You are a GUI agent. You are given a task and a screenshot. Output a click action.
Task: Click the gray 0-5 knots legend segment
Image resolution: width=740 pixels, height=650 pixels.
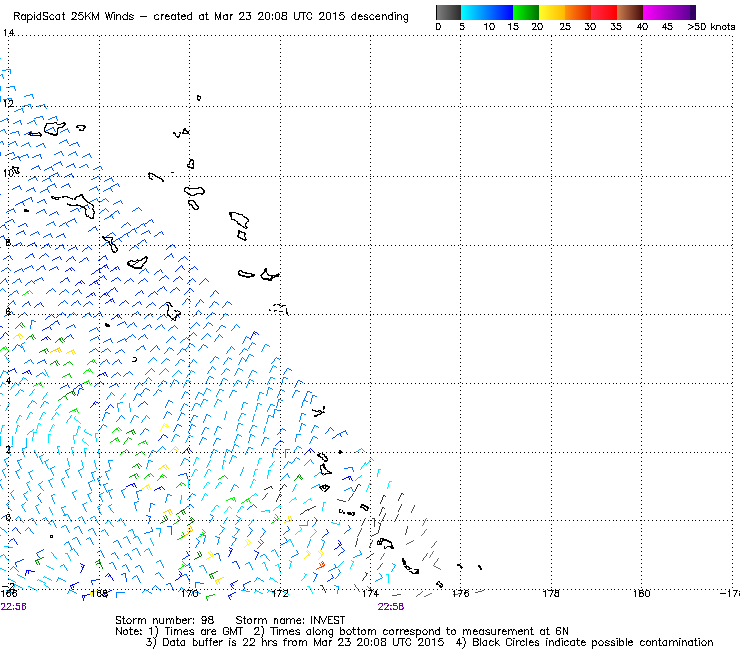click(x=448, y=12)
